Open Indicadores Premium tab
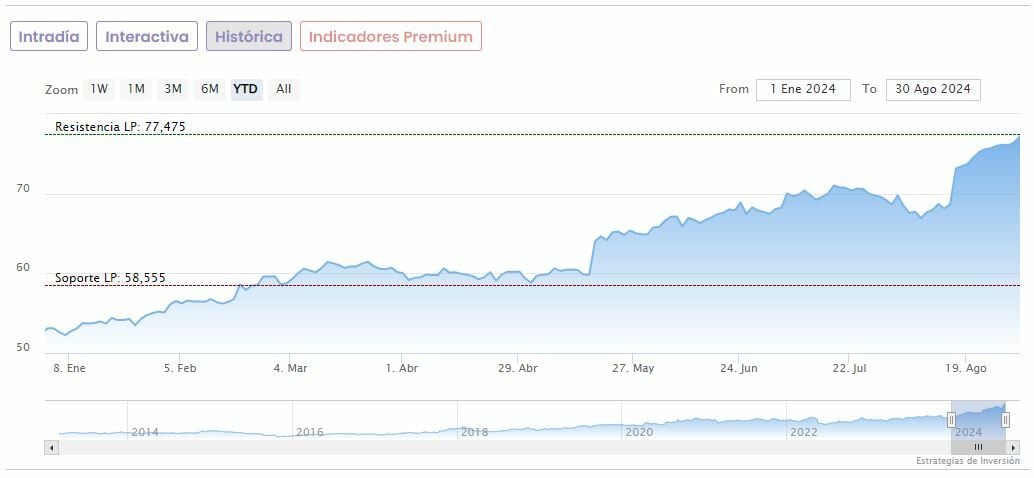The height and width of the screenshot is (478, 1034). (x=390, y=36)
